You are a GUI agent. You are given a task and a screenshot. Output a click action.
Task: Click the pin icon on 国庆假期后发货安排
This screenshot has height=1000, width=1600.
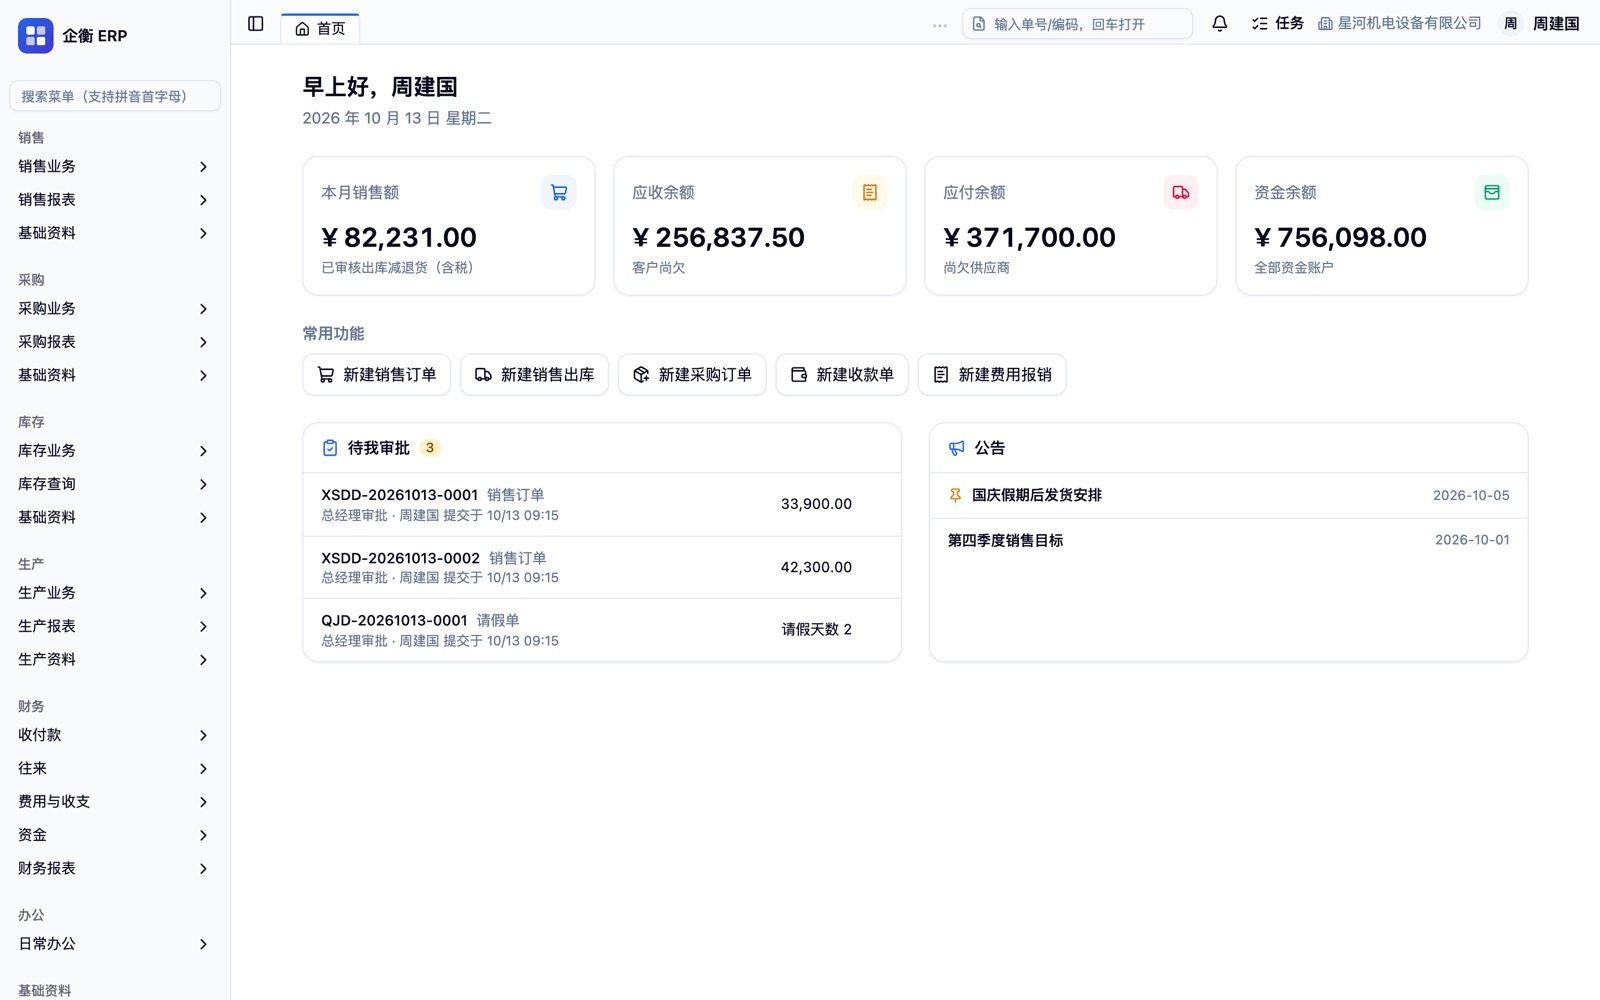955,495
